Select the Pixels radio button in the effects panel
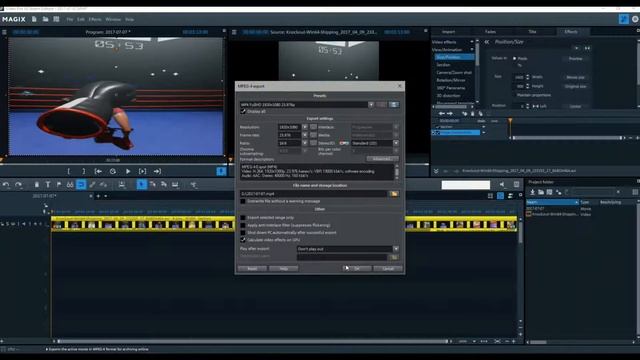The height and width of the screenshot is (360, 640). [514, 58]
